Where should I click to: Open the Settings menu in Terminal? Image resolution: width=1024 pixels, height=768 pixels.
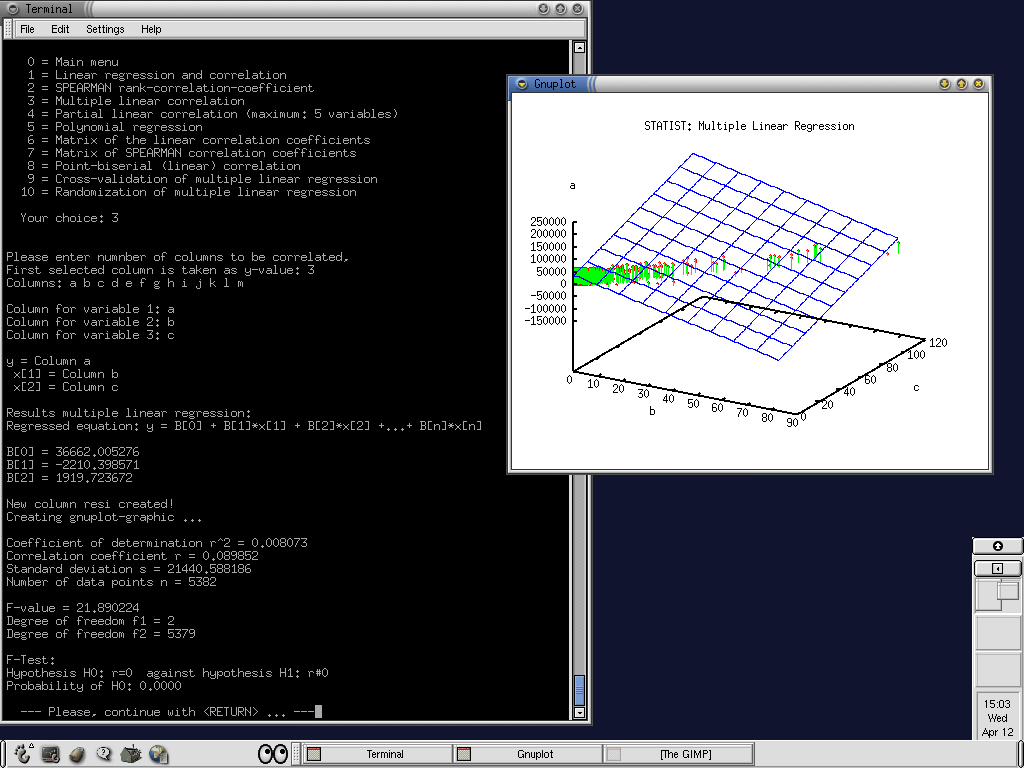point(105,29)
